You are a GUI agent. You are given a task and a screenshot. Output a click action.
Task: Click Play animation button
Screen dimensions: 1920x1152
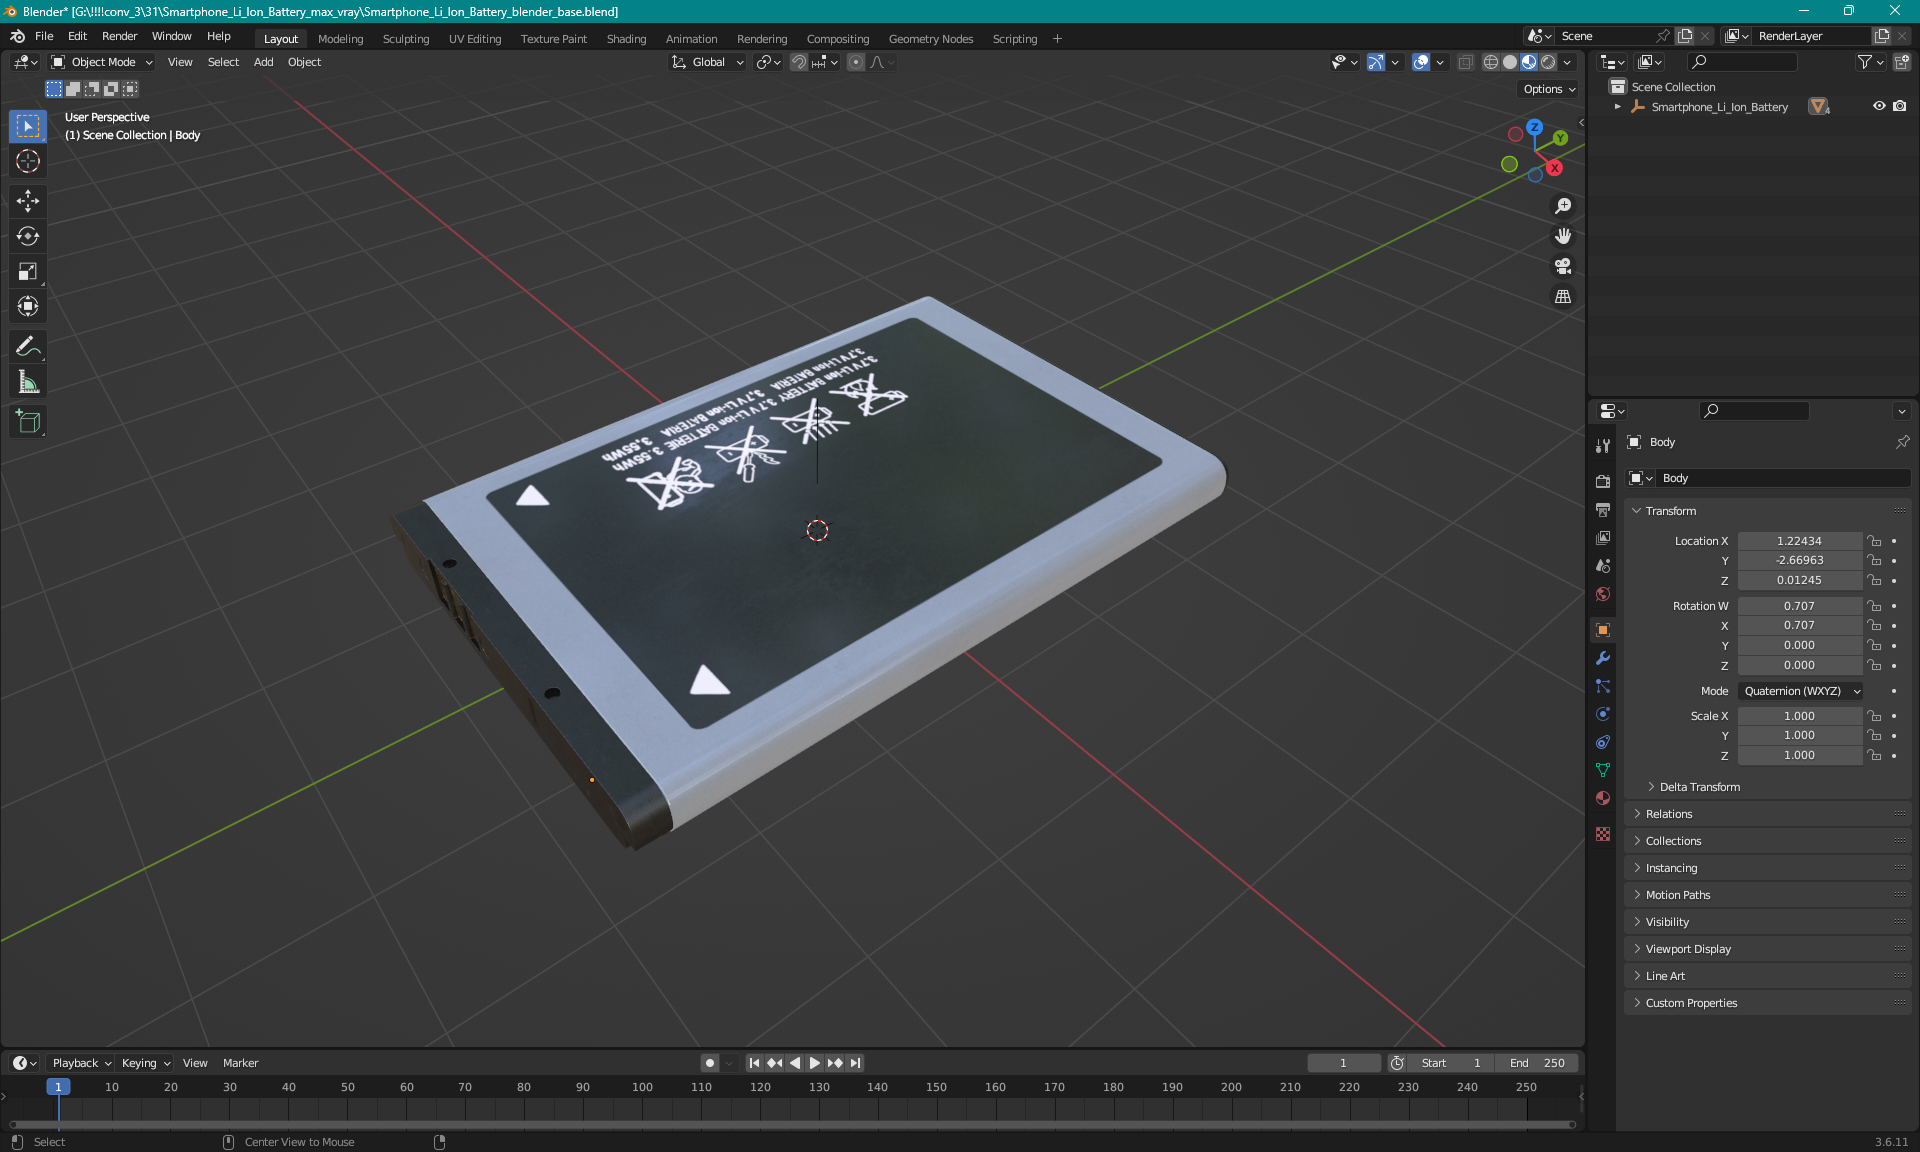[x=814, y=1063]
